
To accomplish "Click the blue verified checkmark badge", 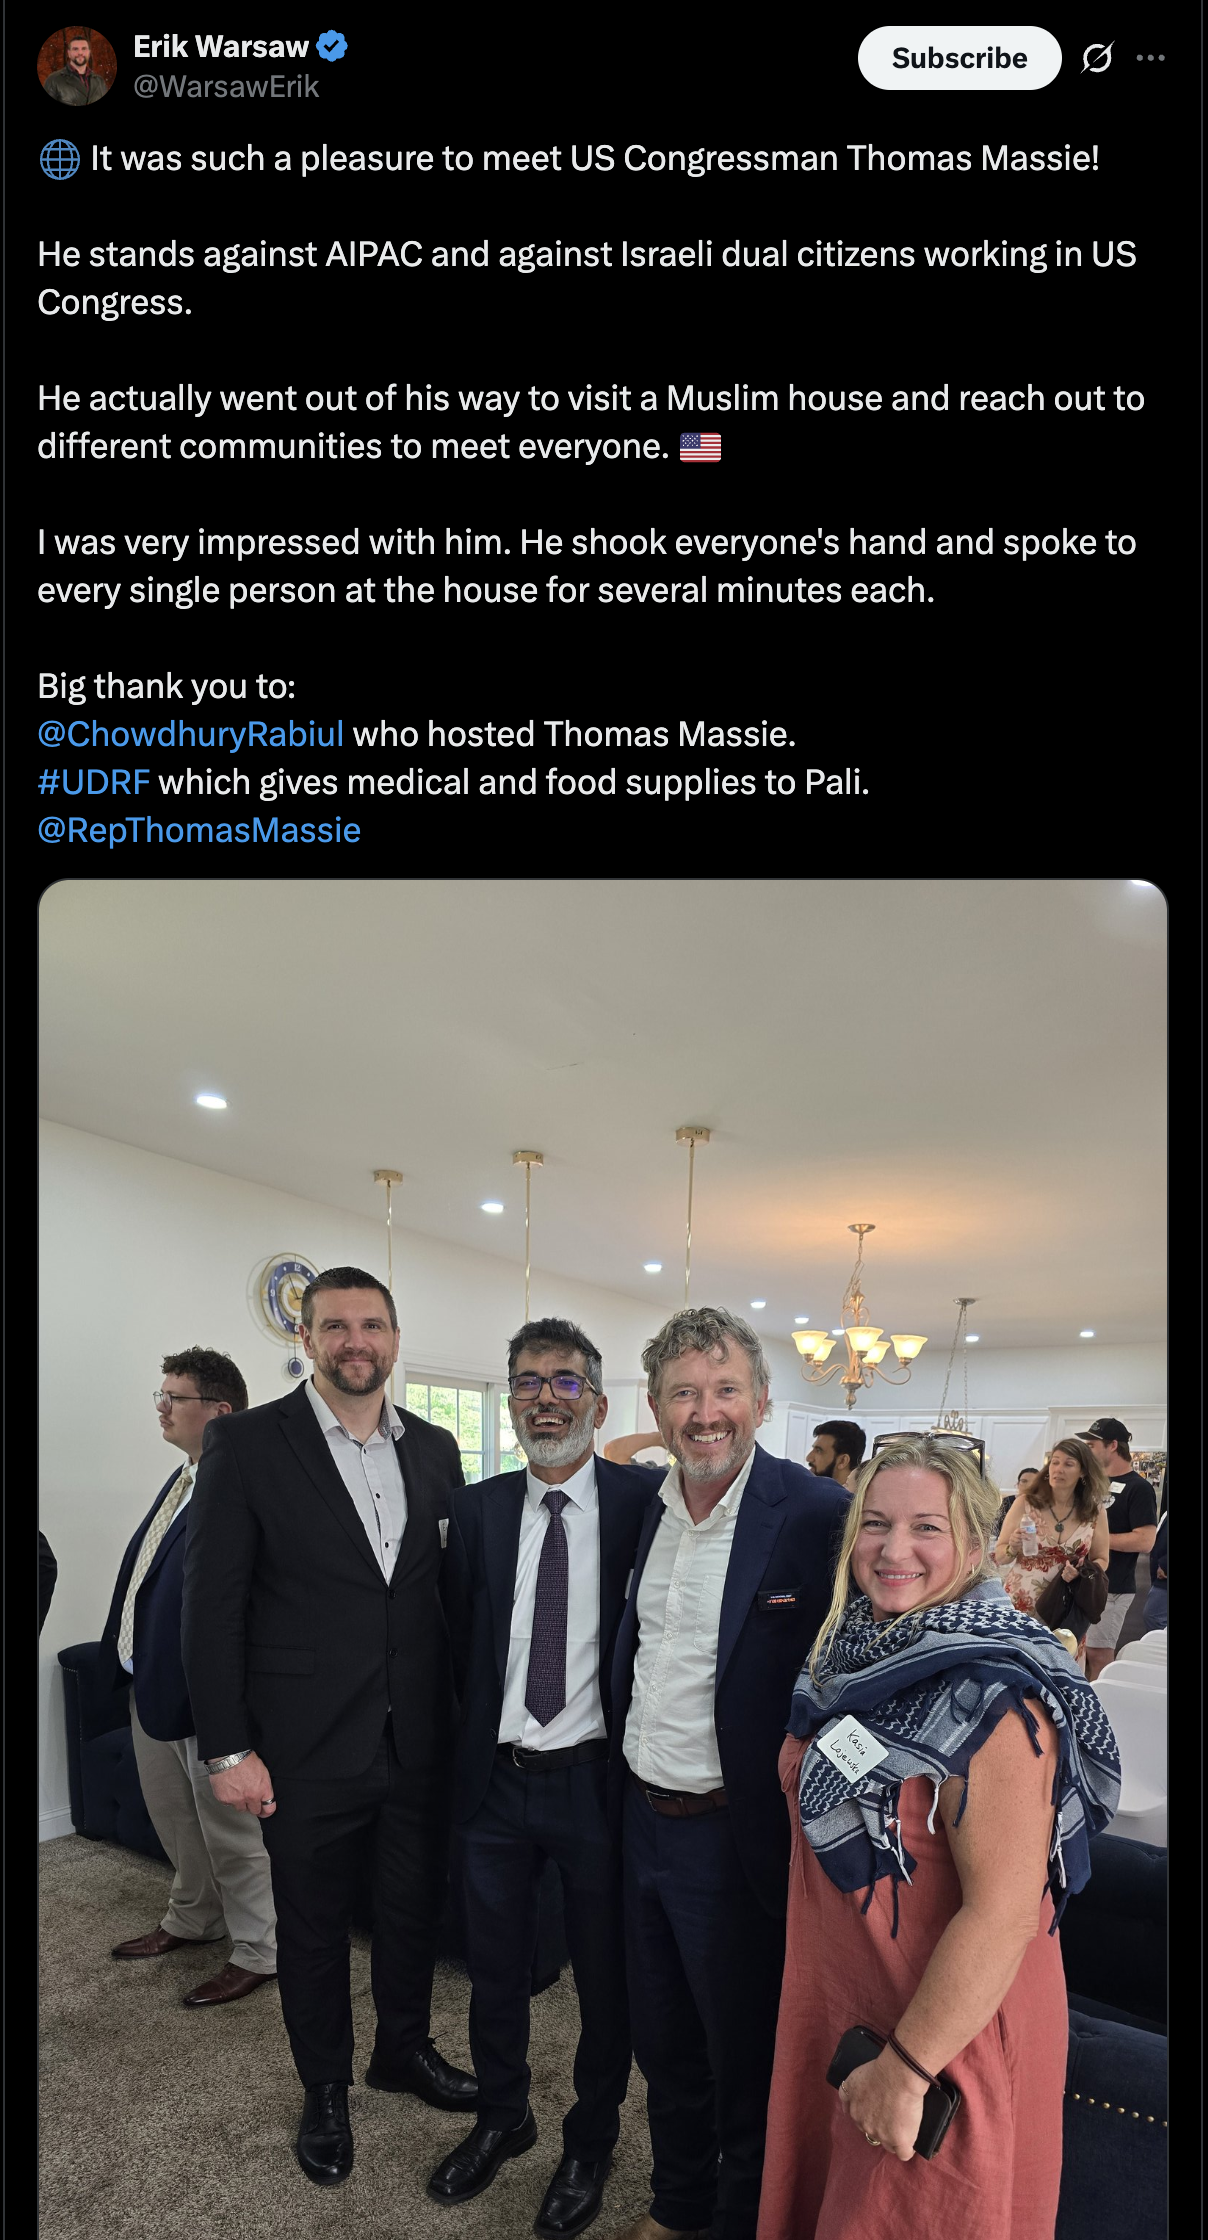I will [332, 46].
